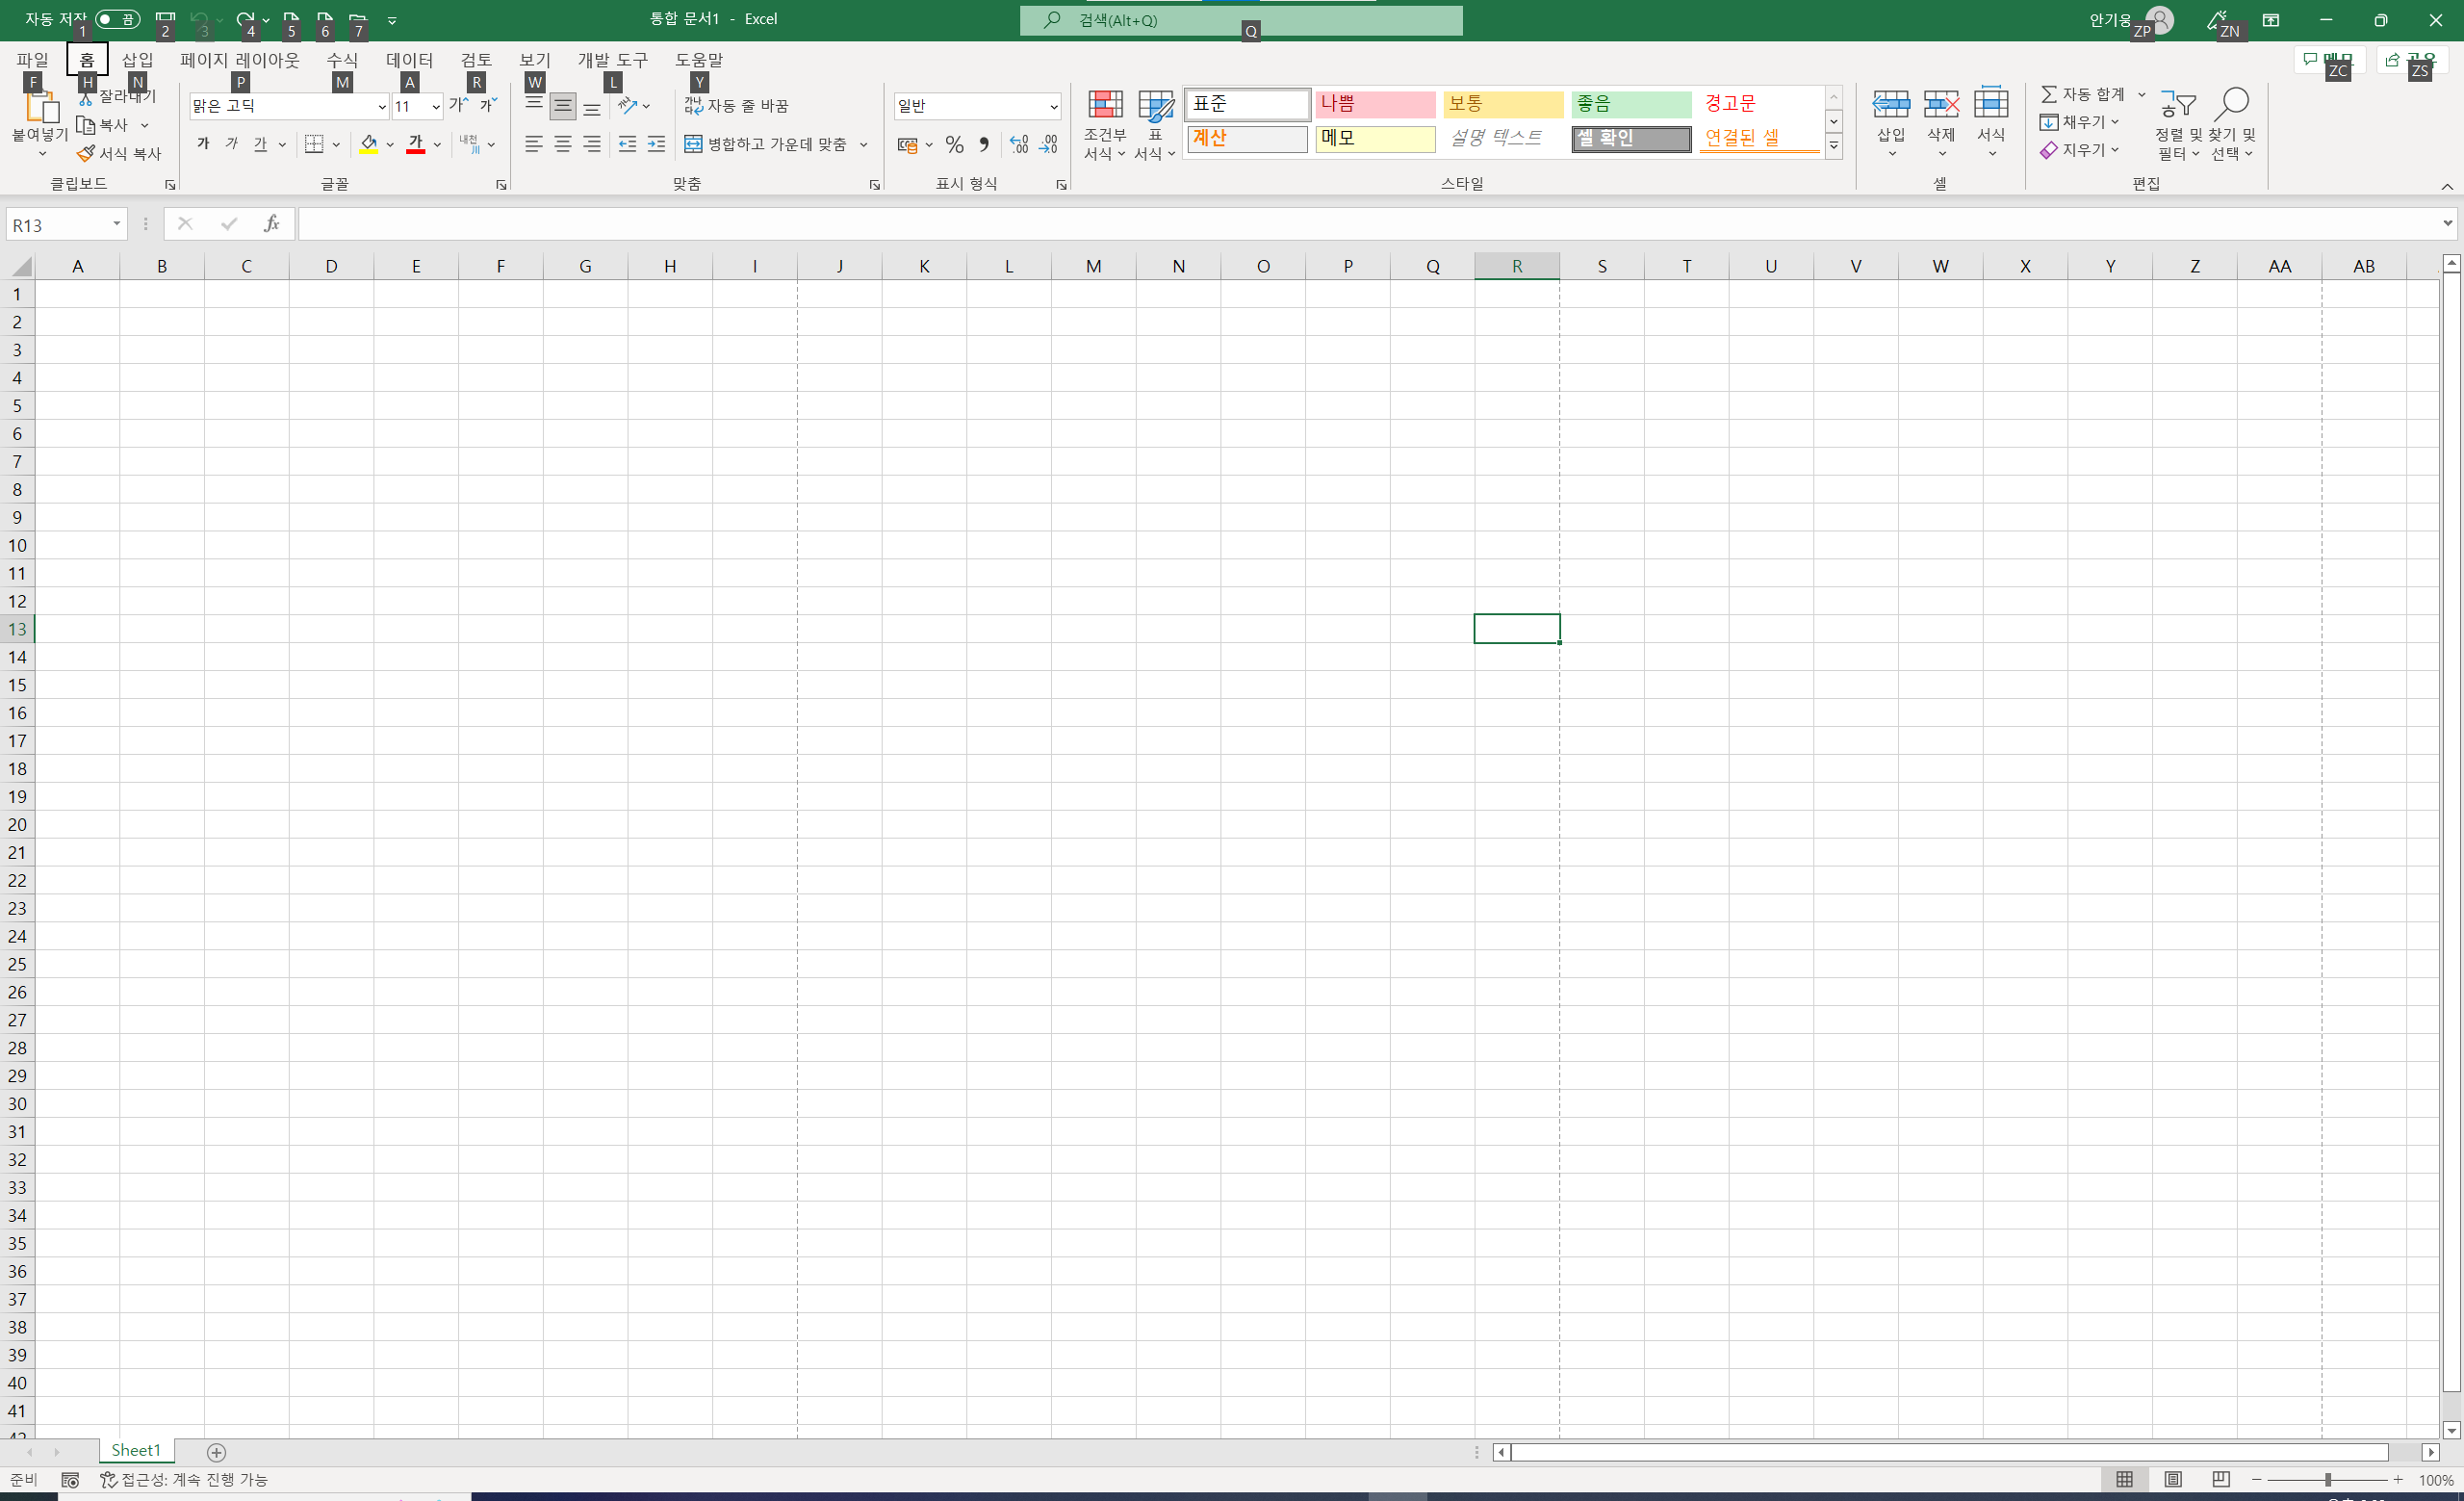This screenshot has height=1501, width=2464.
Task: Click the Sort and Filter icon
Action: 2177,104
